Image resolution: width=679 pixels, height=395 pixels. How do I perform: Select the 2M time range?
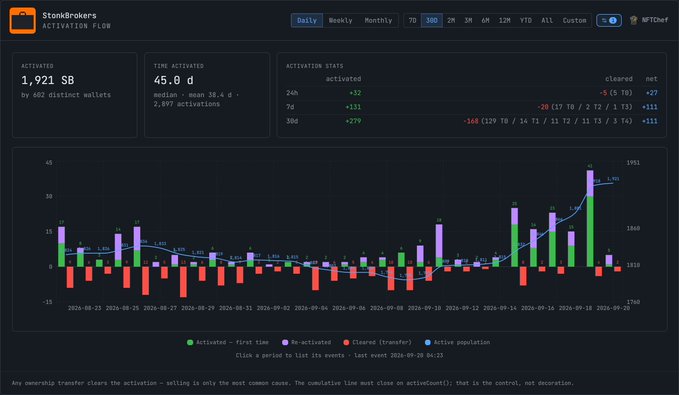(451, 20)
